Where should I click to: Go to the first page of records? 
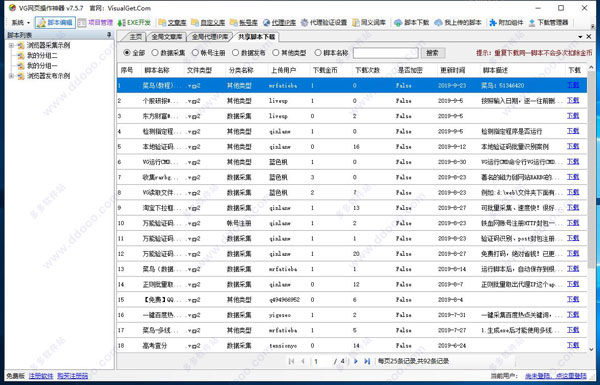click(x=292, y=361)
